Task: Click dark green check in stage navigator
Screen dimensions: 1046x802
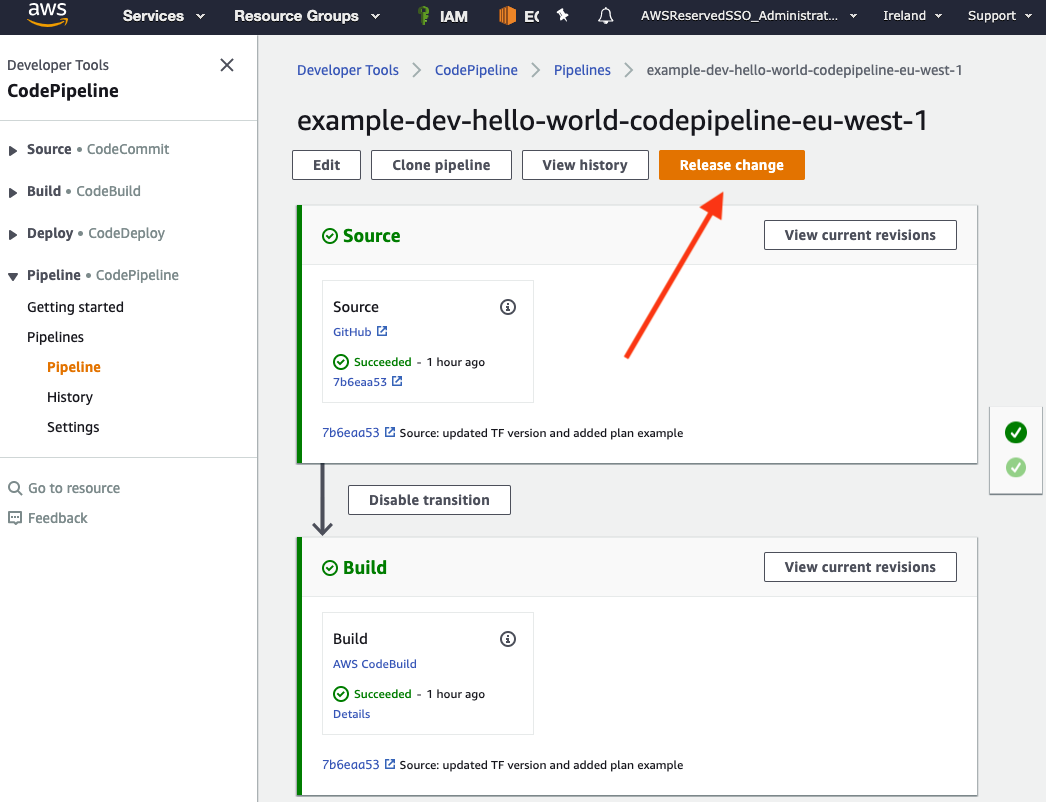Action: pyautogui.click(x=1015, y=432)
